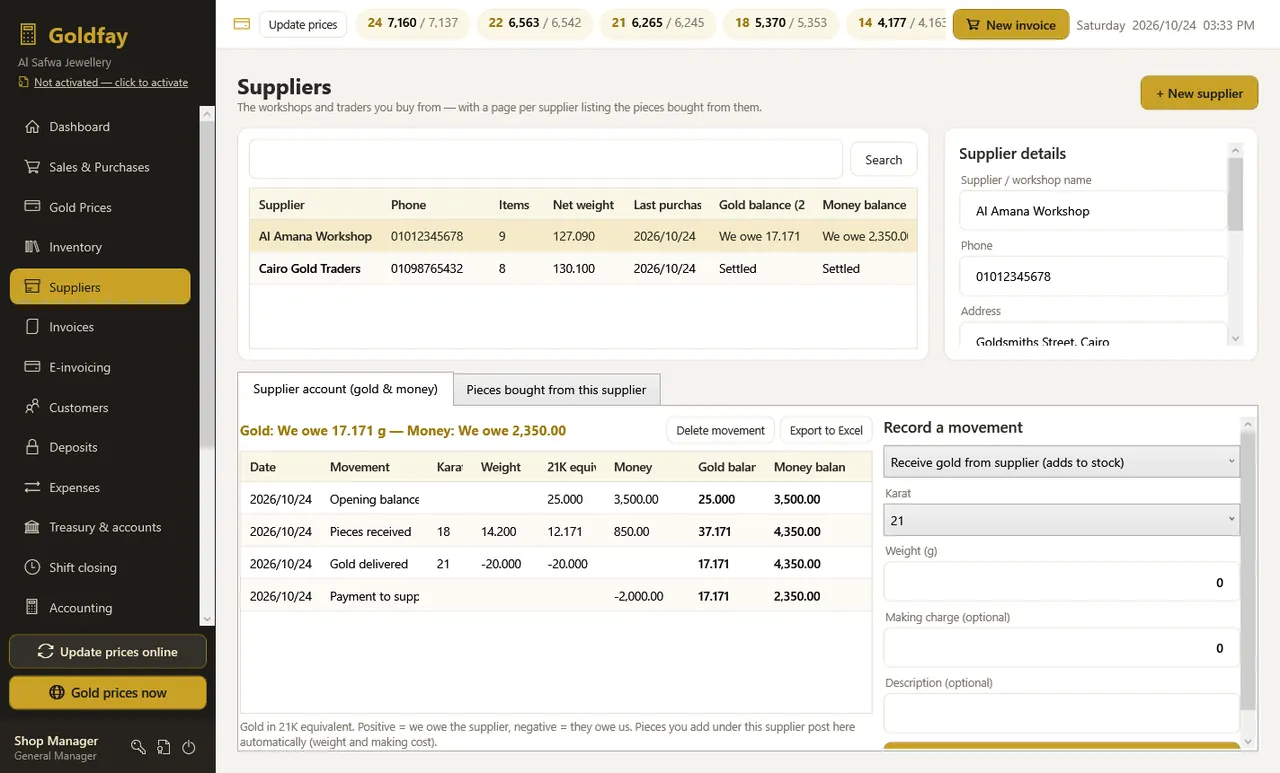Click Update prices online button
The height and width of the screenshot is (773, 1280).
tap(108, 652)
